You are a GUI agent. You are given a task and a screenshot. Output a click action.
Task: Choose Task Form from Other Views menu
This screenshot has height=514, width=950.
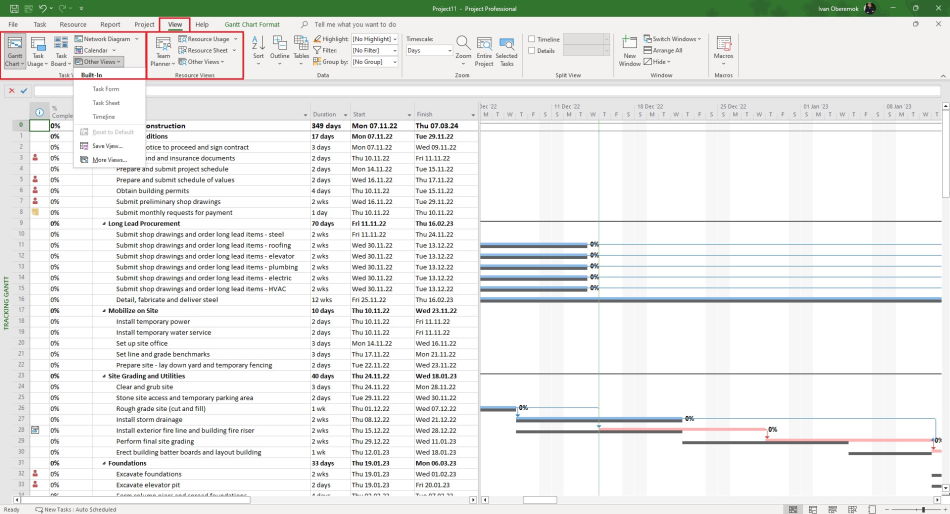point(105,89)
